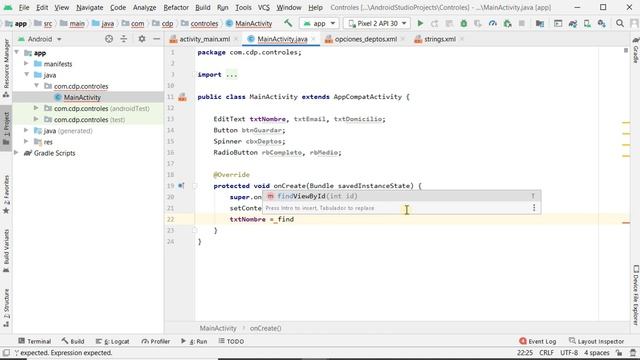This screenshot has height=360, width=640.
Task: Click the Run Anything icon in toolbar
Action: pyautogui.click(x=558, y=23)
